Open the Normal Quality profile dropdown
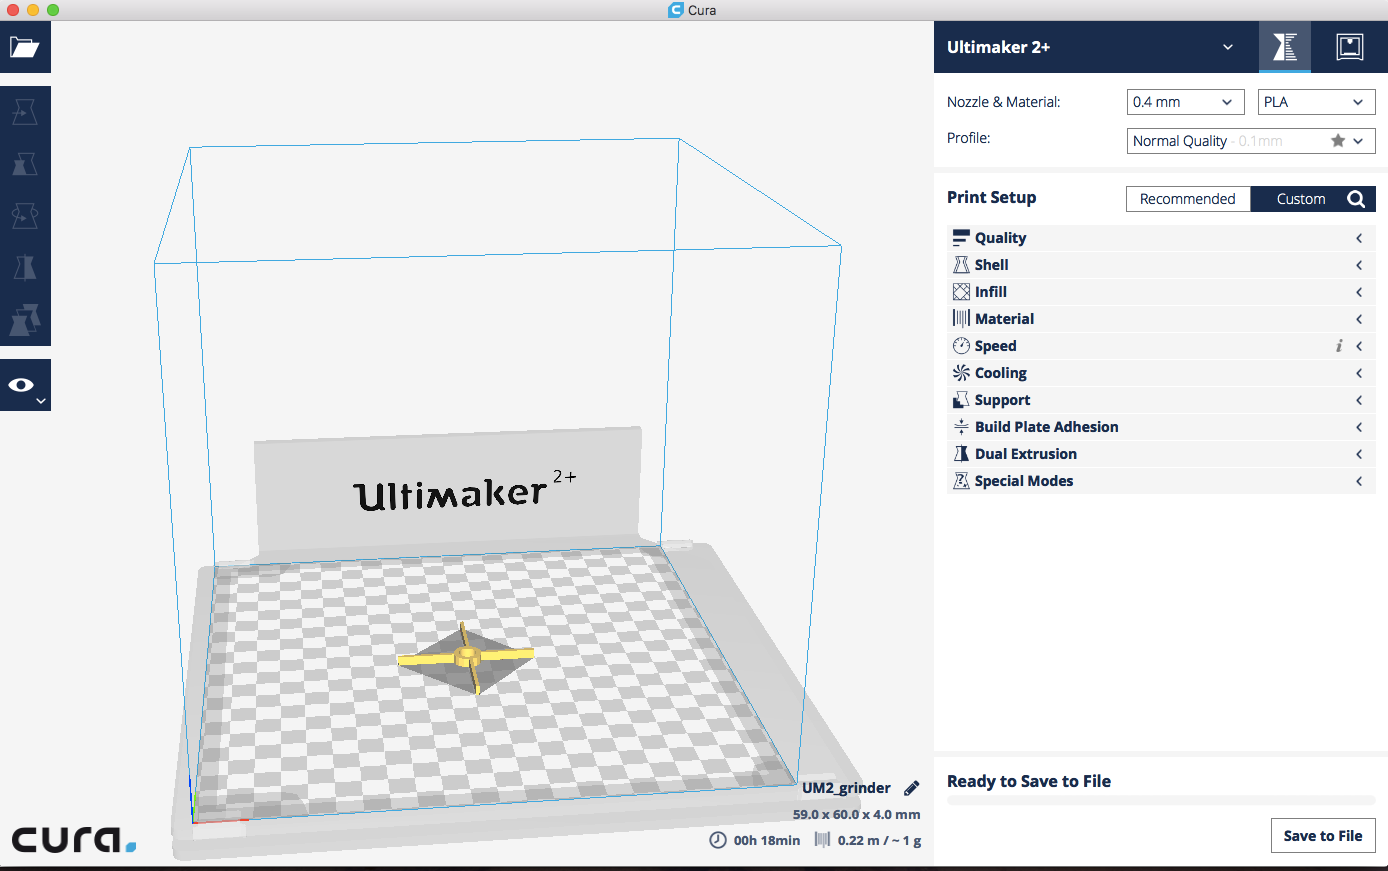The image size is (1388, 871). pyautogui.click(x=1251, y=141)
